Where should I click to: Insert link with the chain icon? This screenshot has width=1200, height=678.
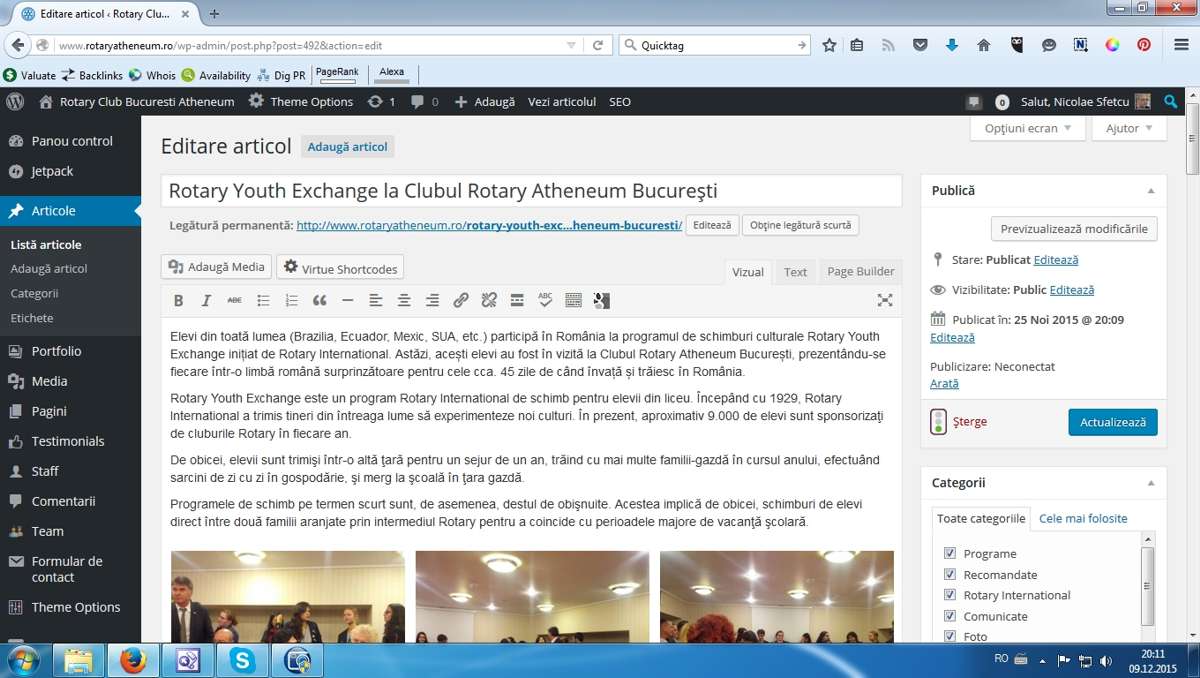460,300
